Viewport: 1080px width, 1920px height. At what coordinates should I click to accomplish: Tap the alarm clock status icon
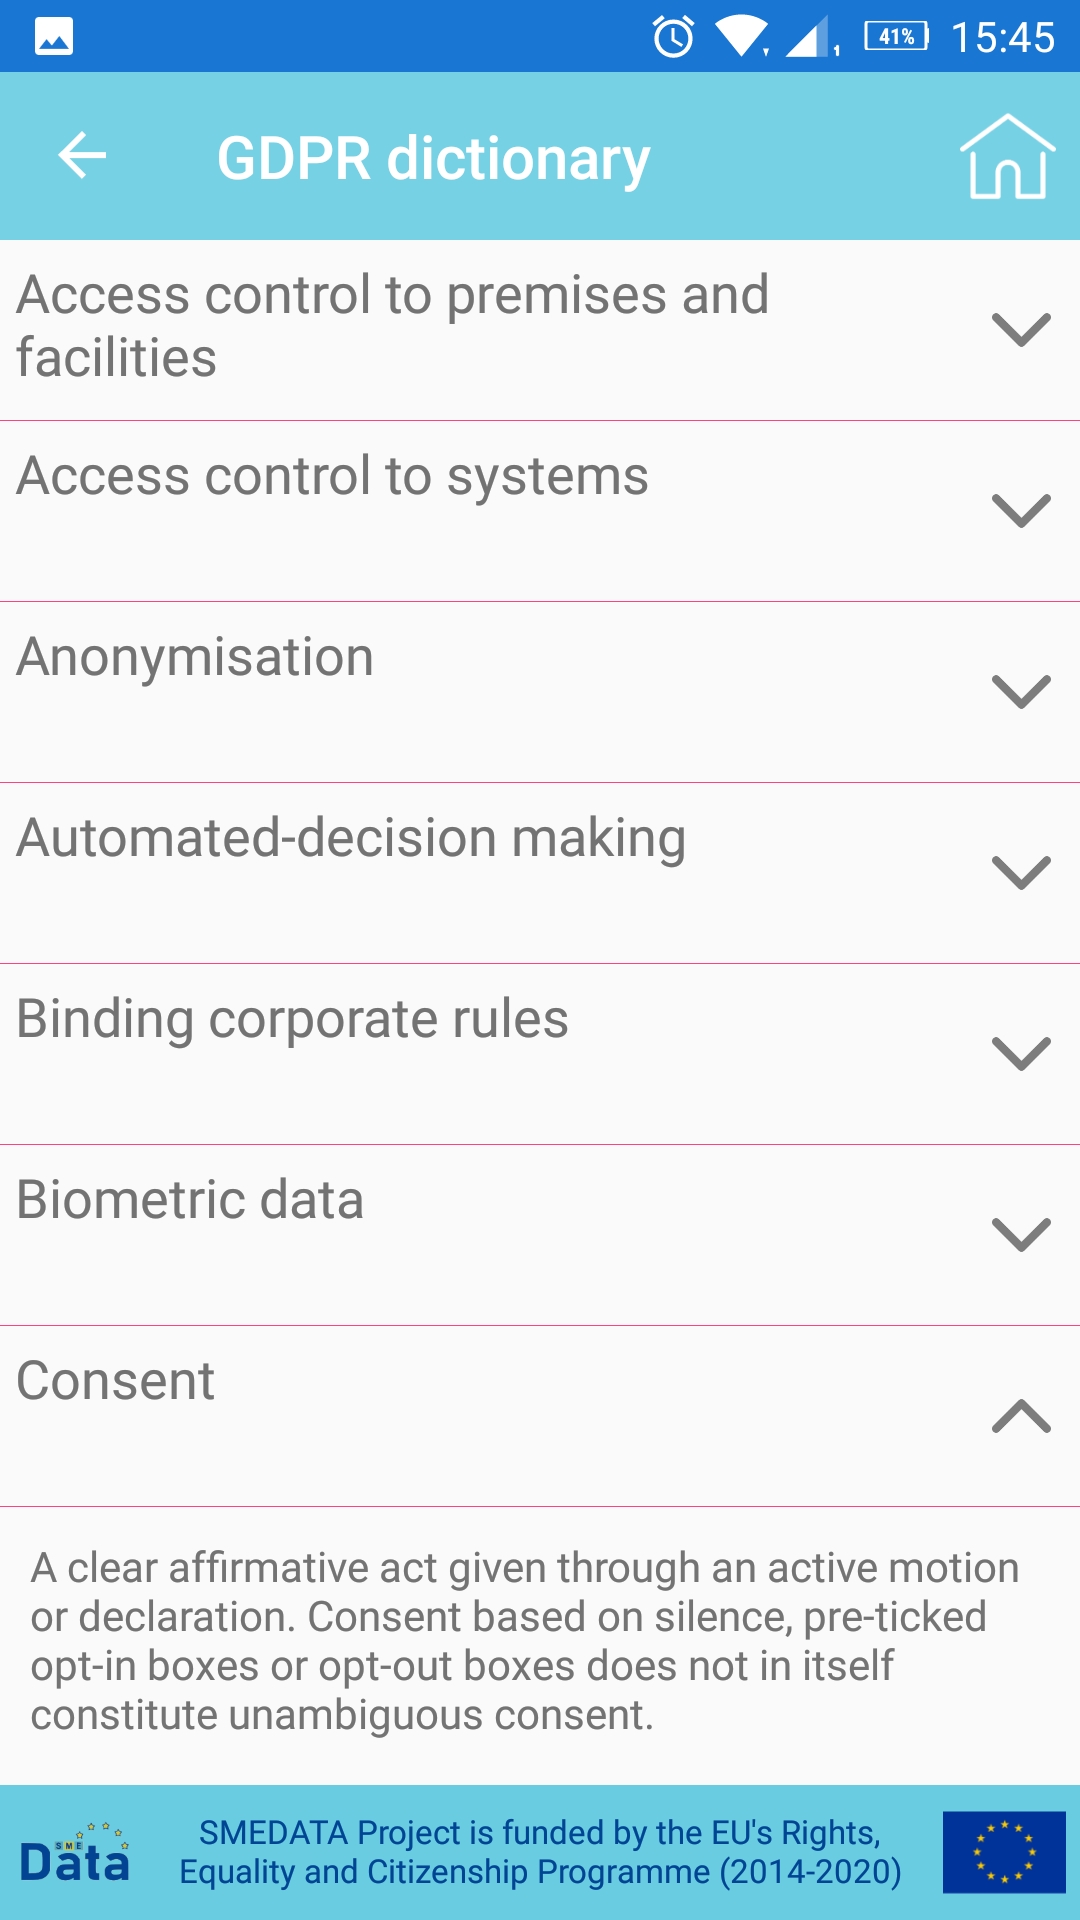pos(673,37)
